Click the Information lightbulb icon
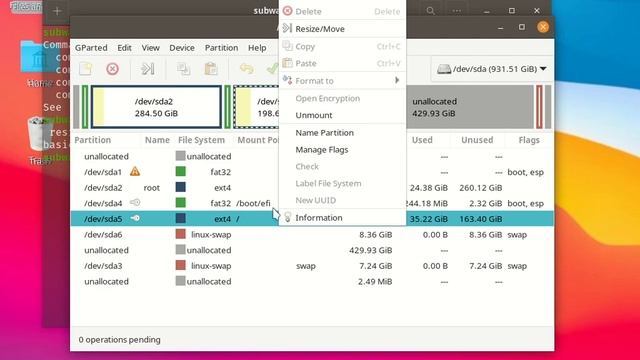The height and width of the screenshot is (360, 640). (288, 217)
